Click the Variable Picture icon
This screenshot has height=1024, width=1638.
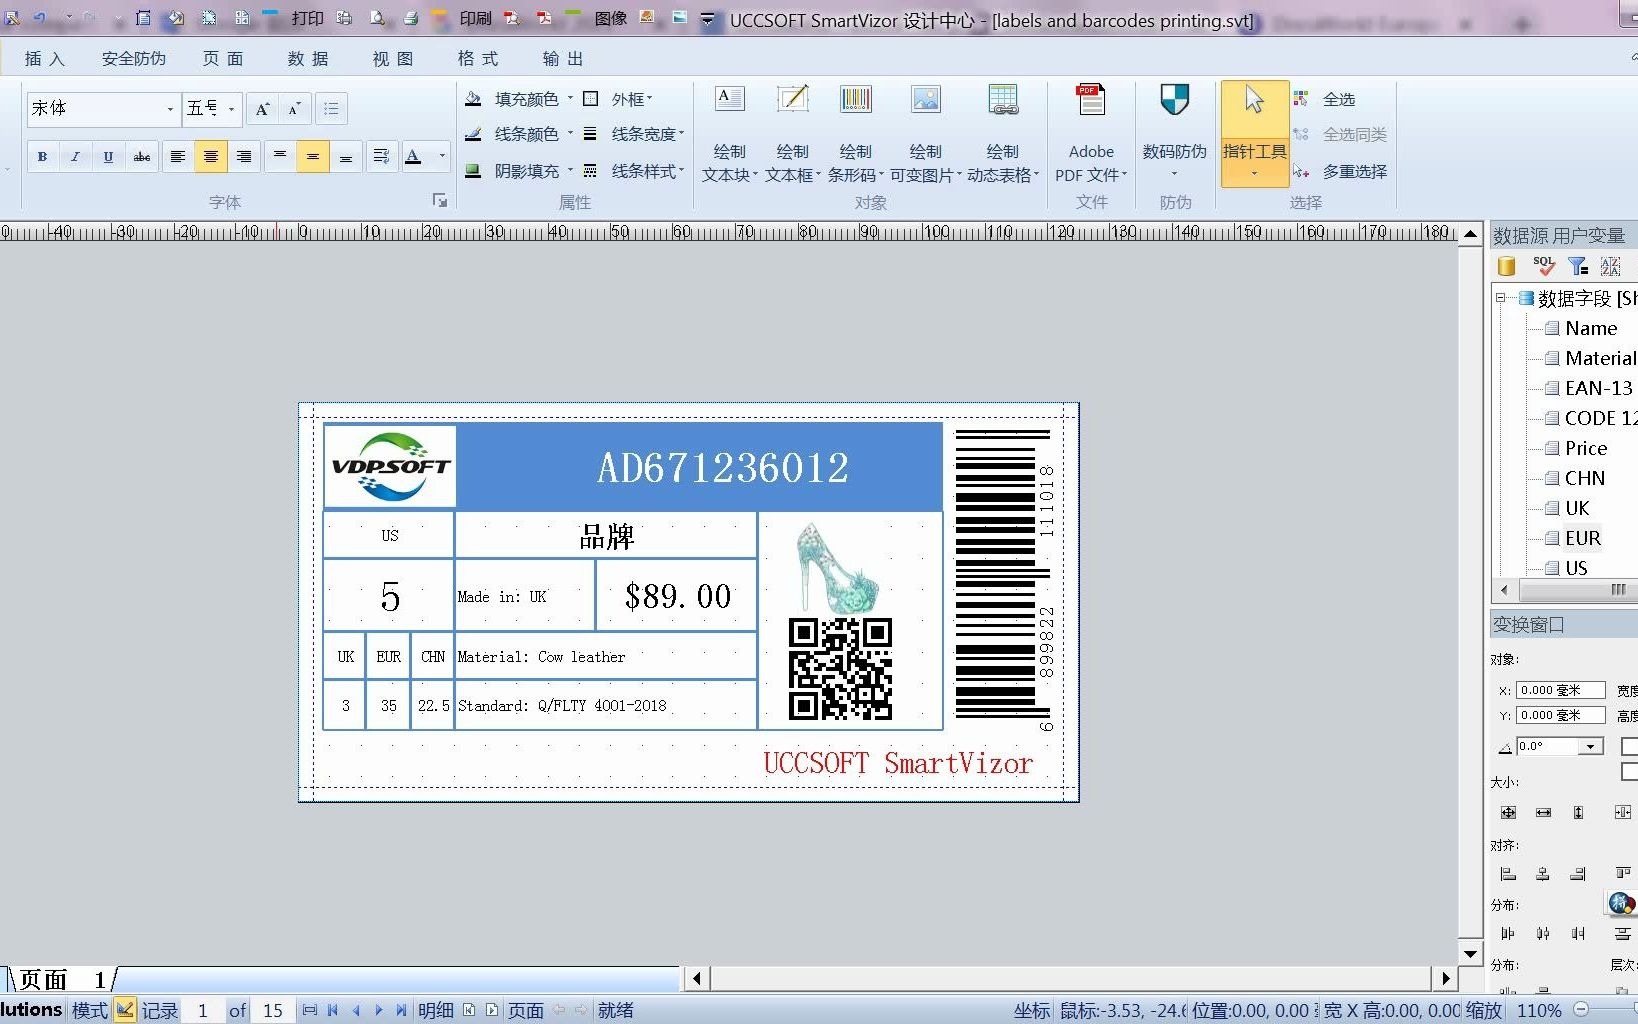(x=926, y=99)
